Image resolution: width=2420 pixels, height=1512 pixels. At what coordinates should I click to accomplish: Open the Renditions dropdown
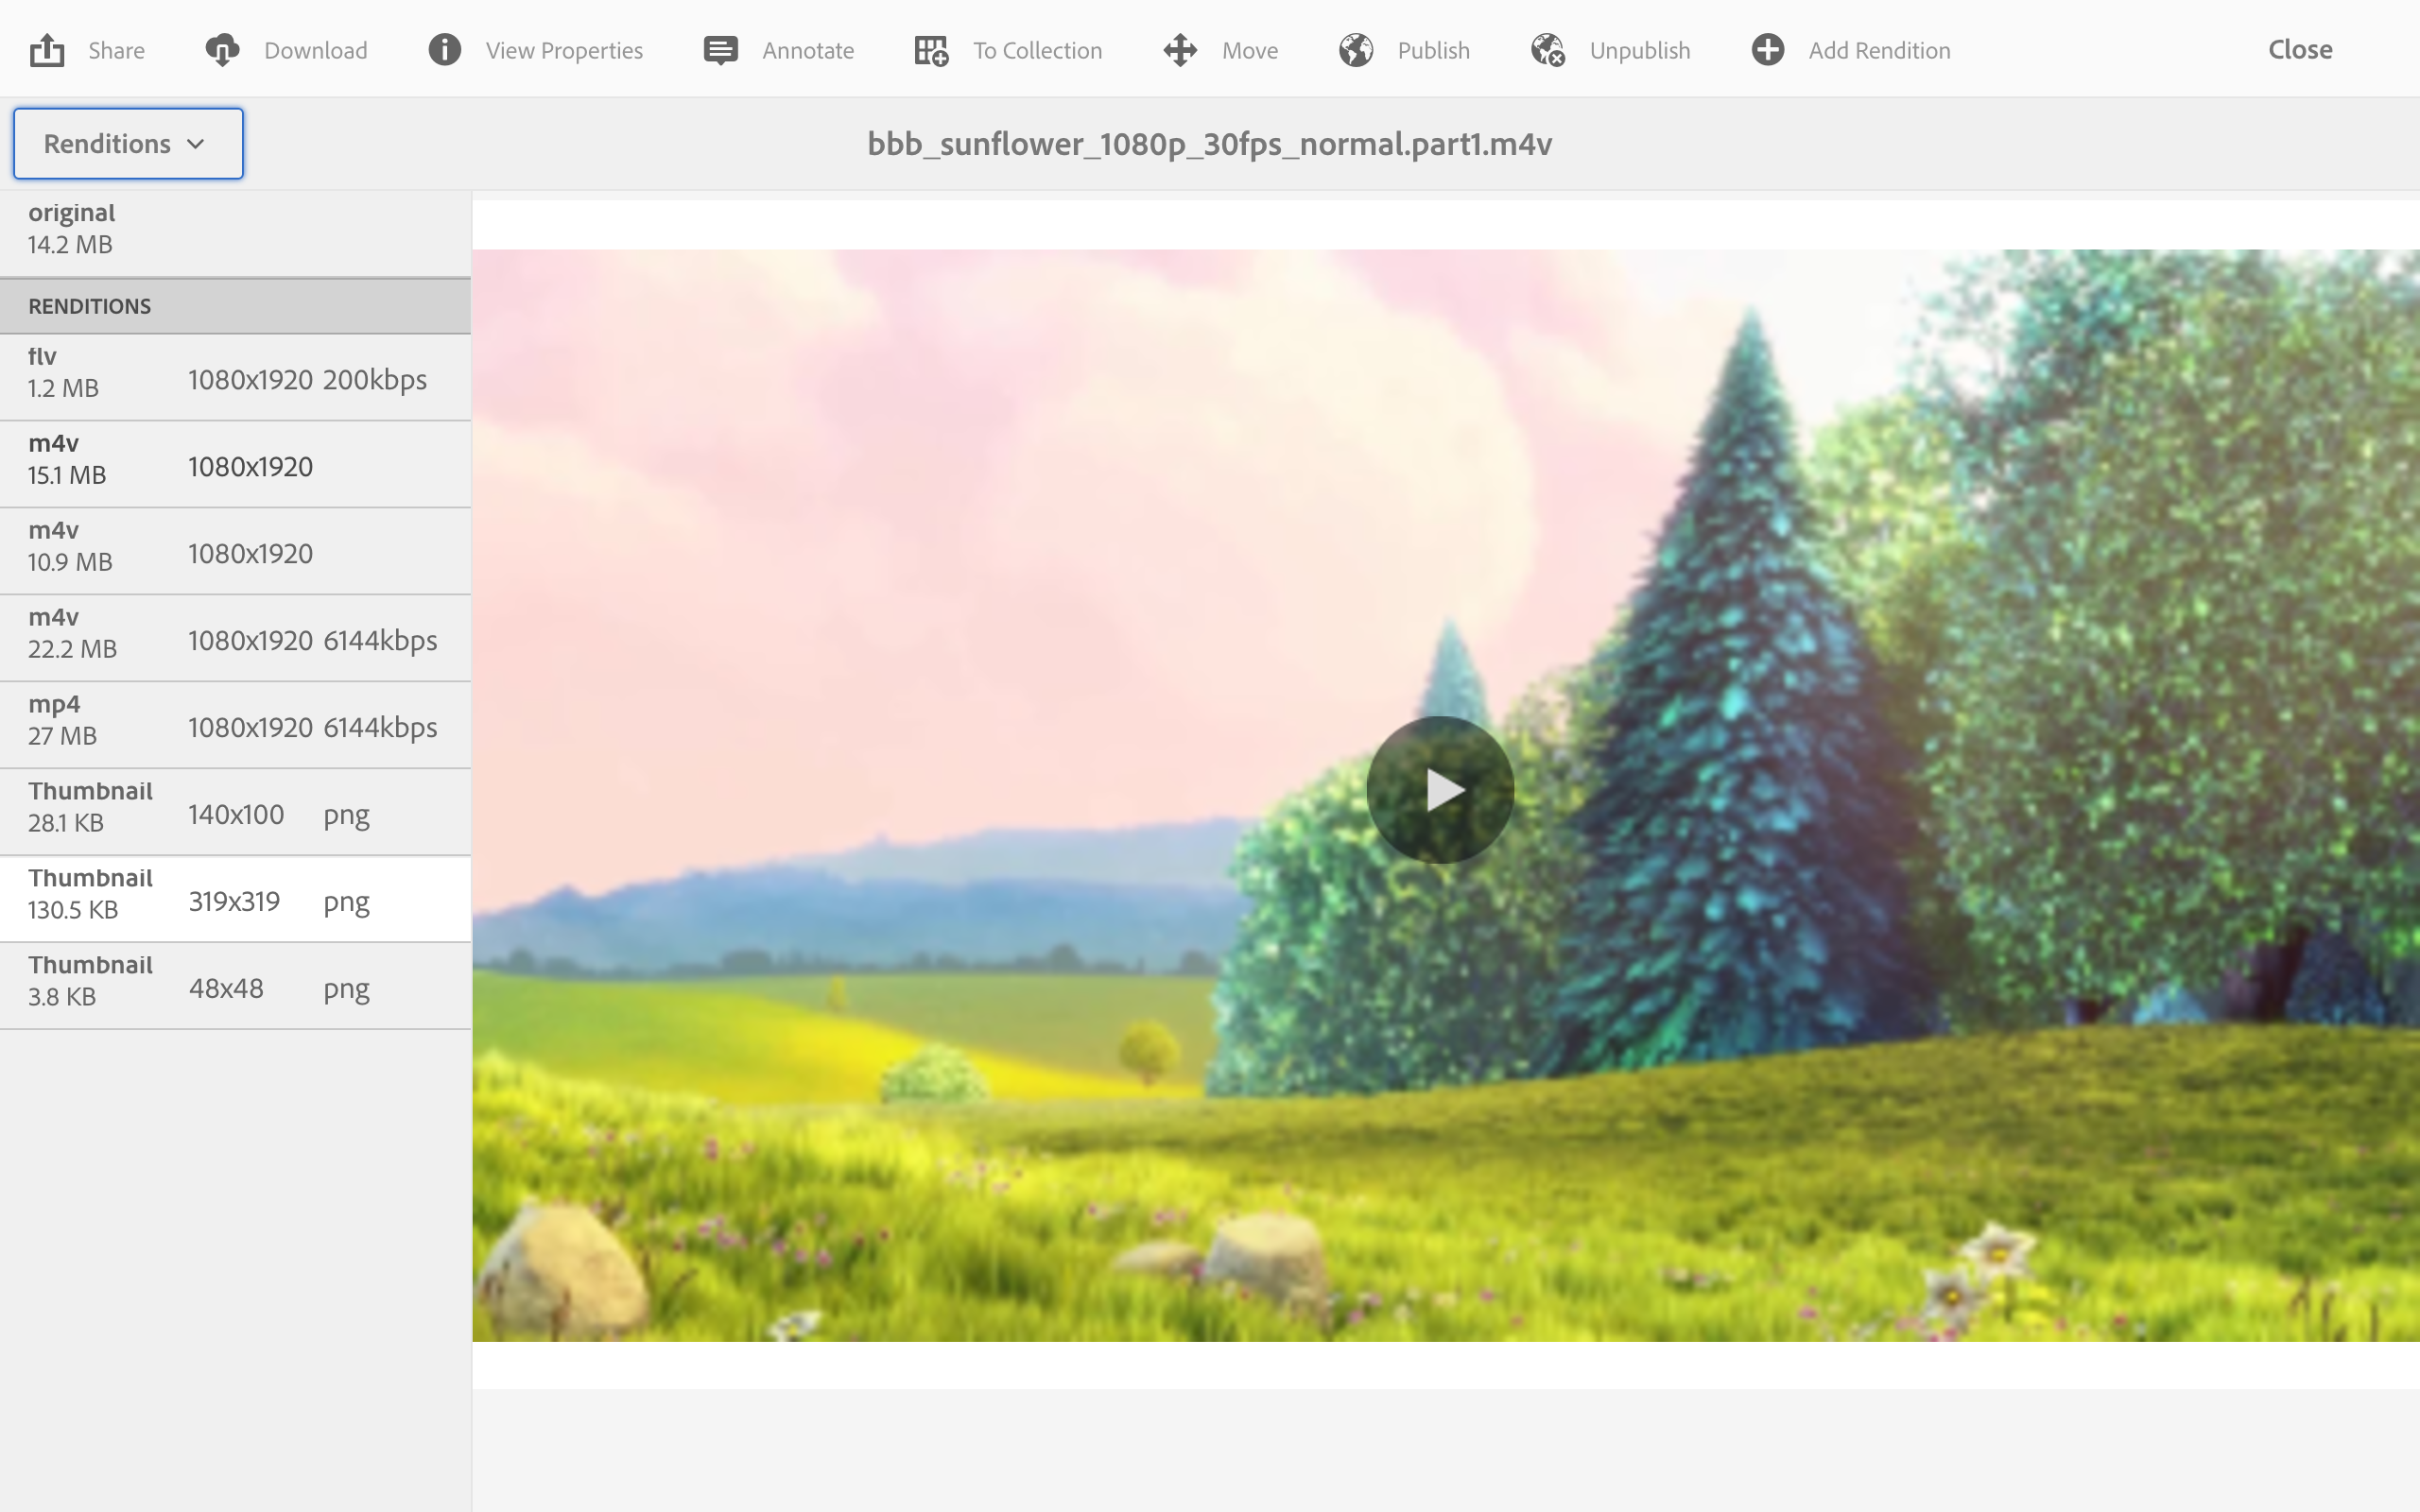(x=128, y=144)
